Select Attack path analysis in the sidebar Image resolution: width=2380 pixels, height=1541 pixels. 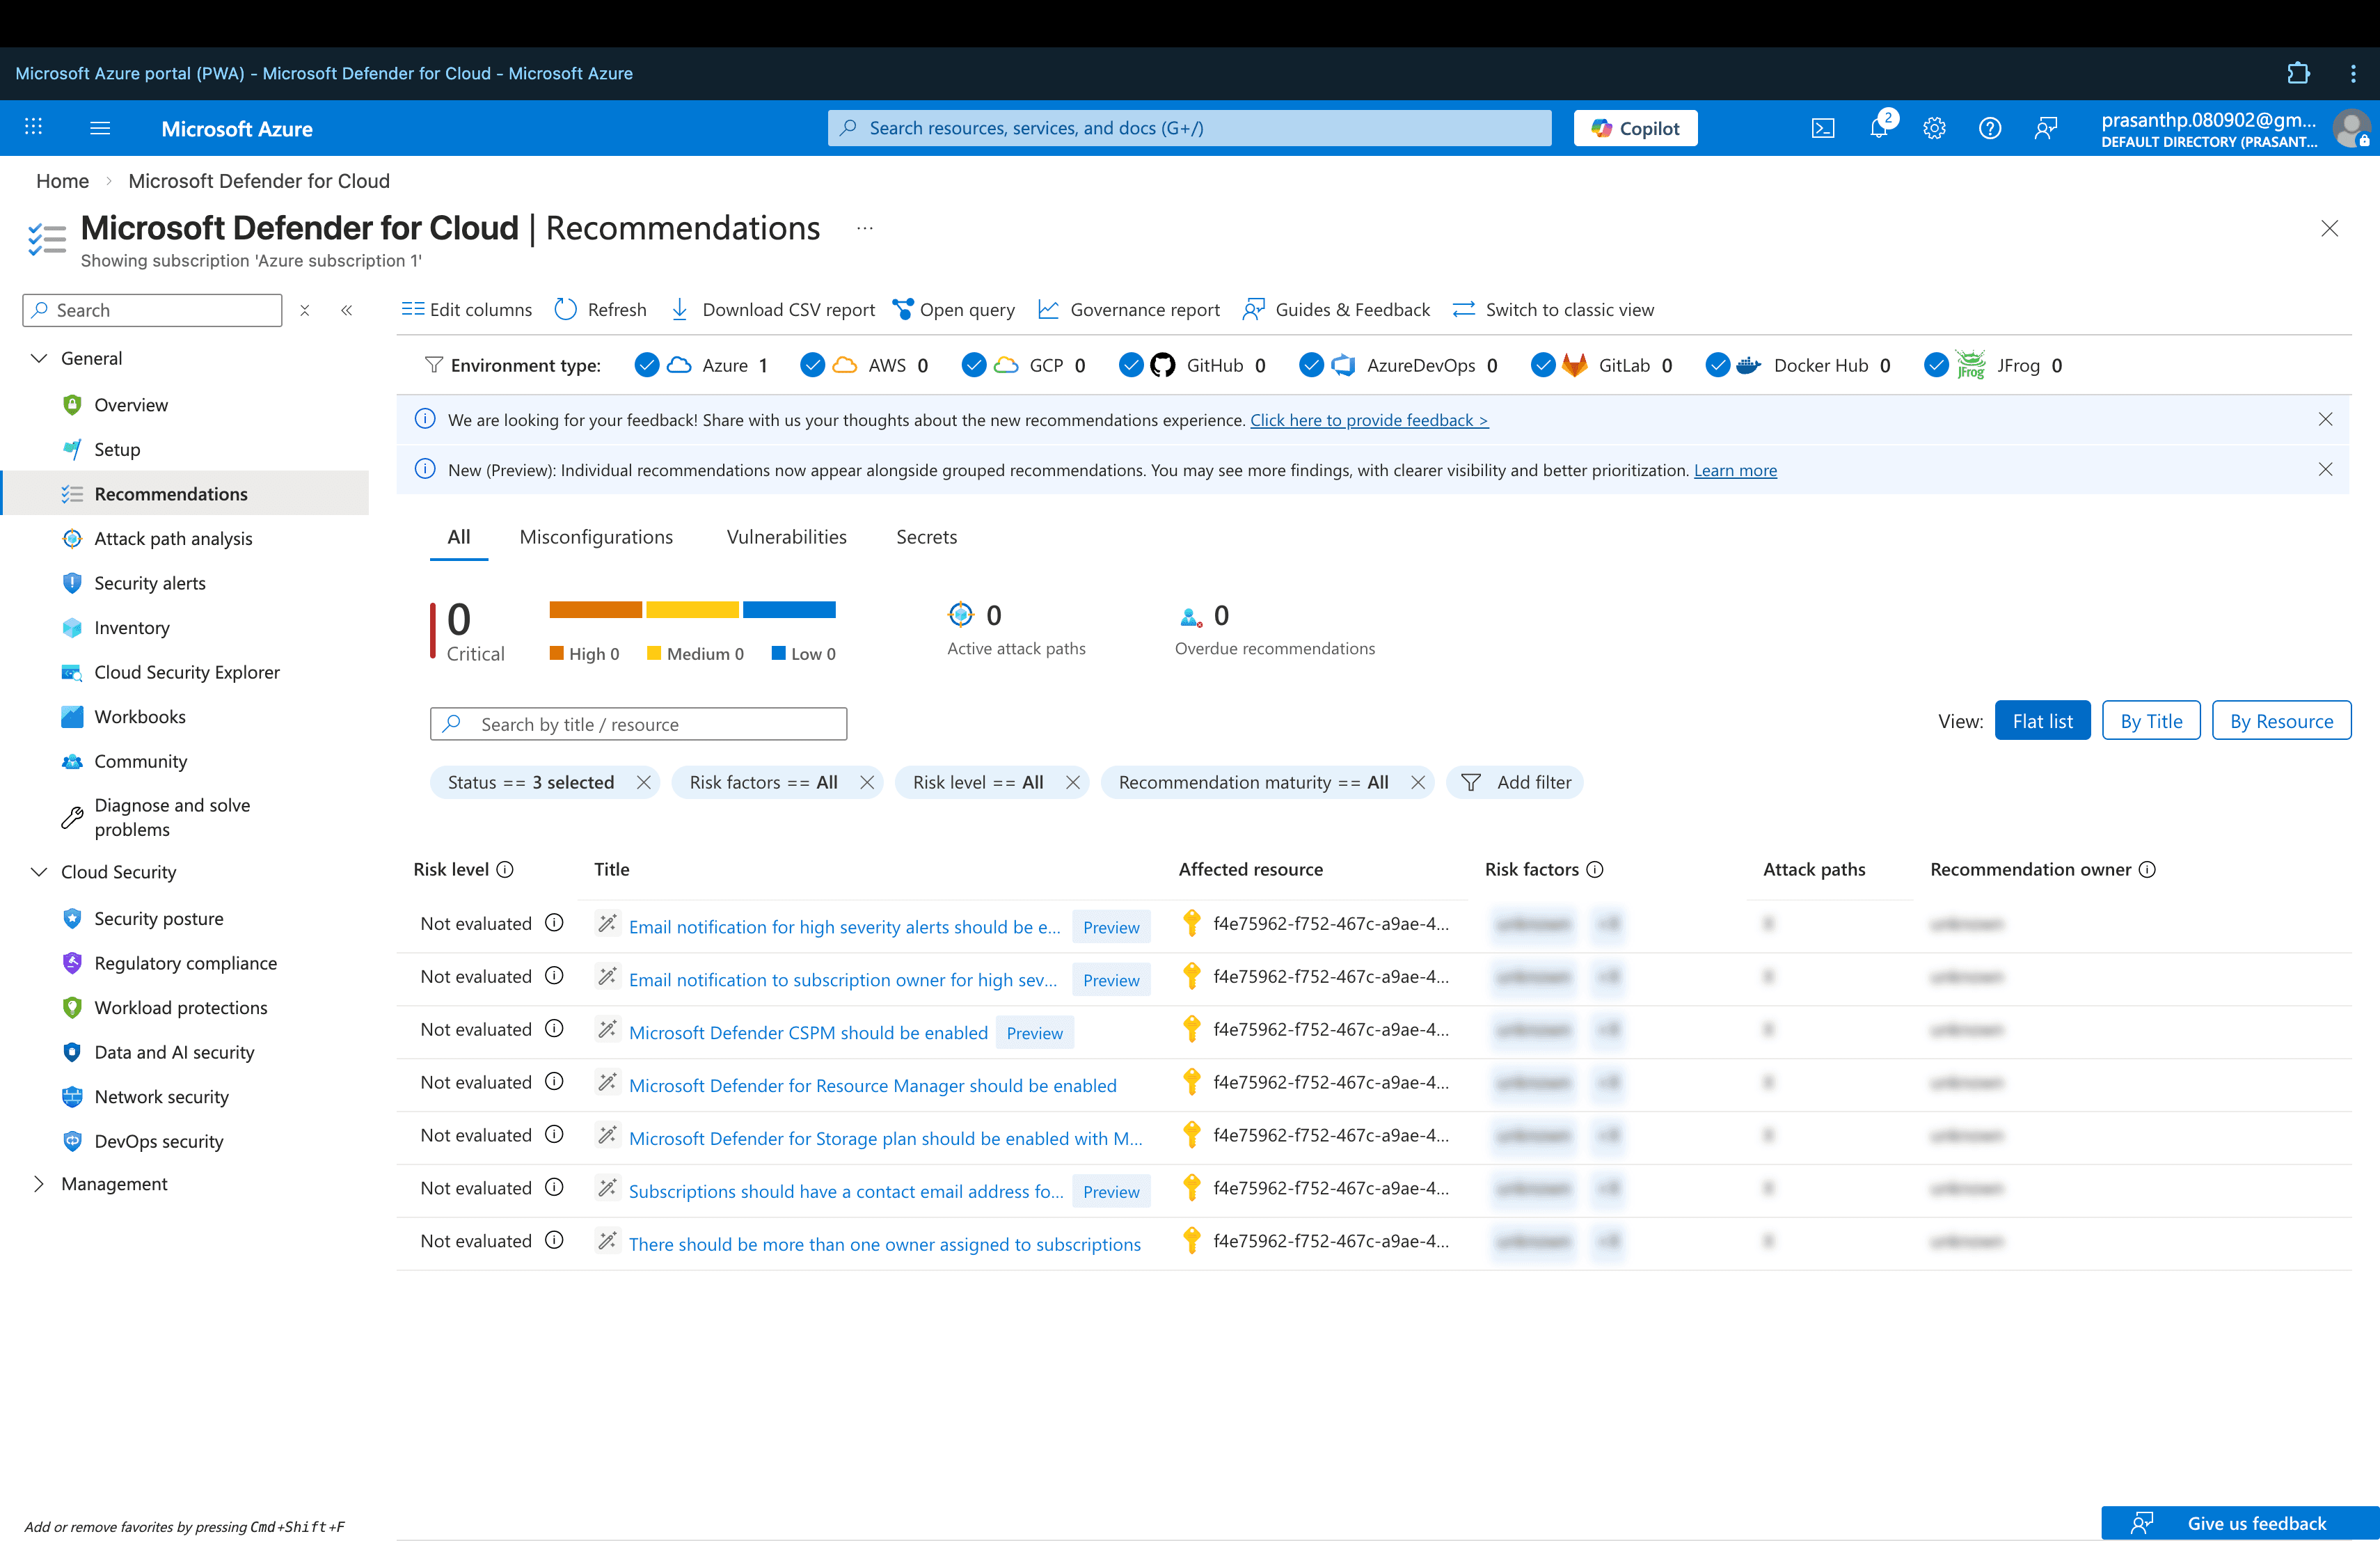click(173, 538)
